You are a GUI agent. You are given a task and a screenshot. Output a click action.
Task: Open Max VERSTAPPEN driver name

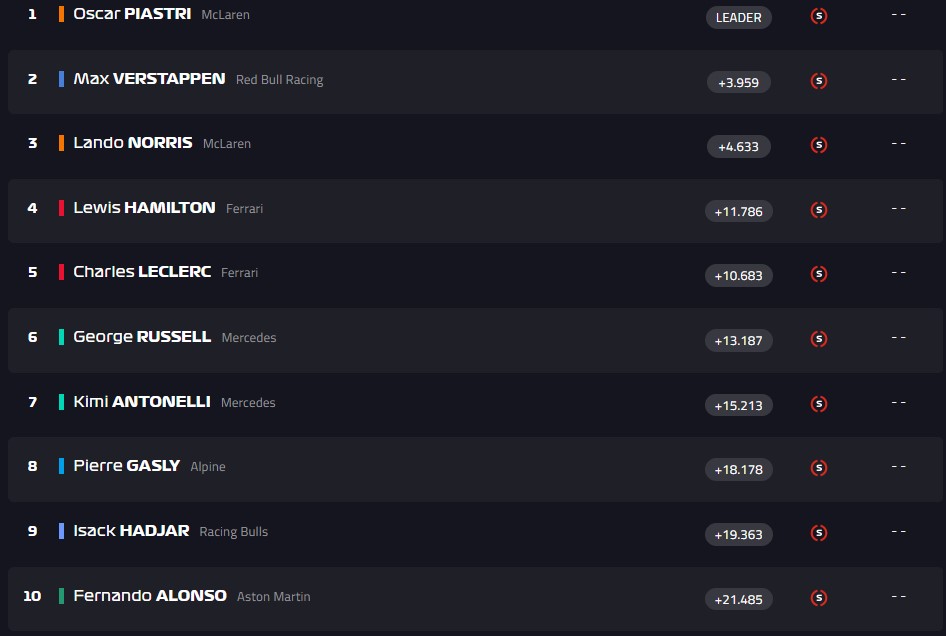tap(149, 79)
